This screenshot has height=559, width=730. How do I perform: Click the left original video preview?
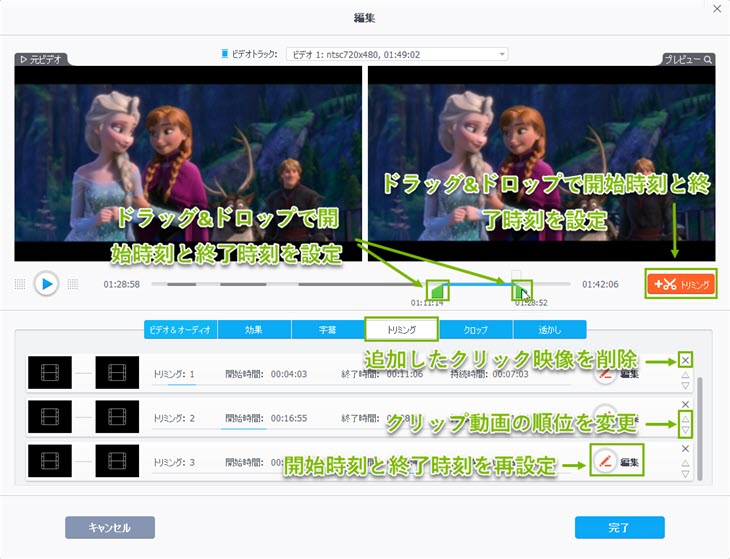pyautogui.click(x=188, y=163)
